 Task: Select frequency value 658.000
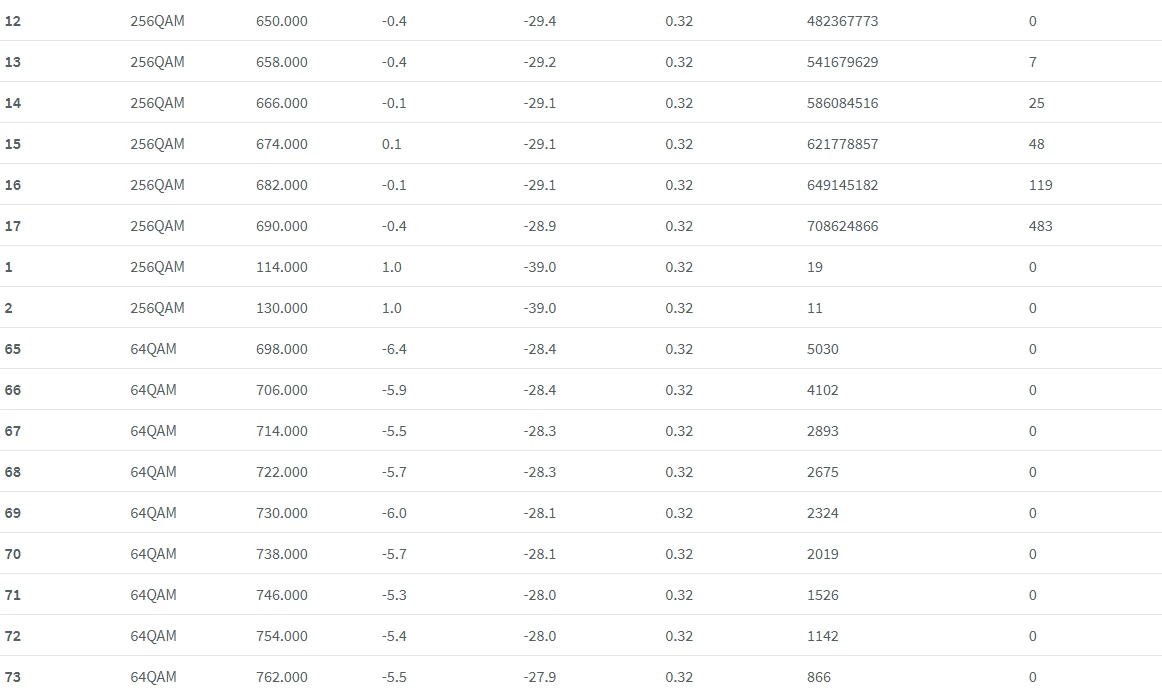282,62
